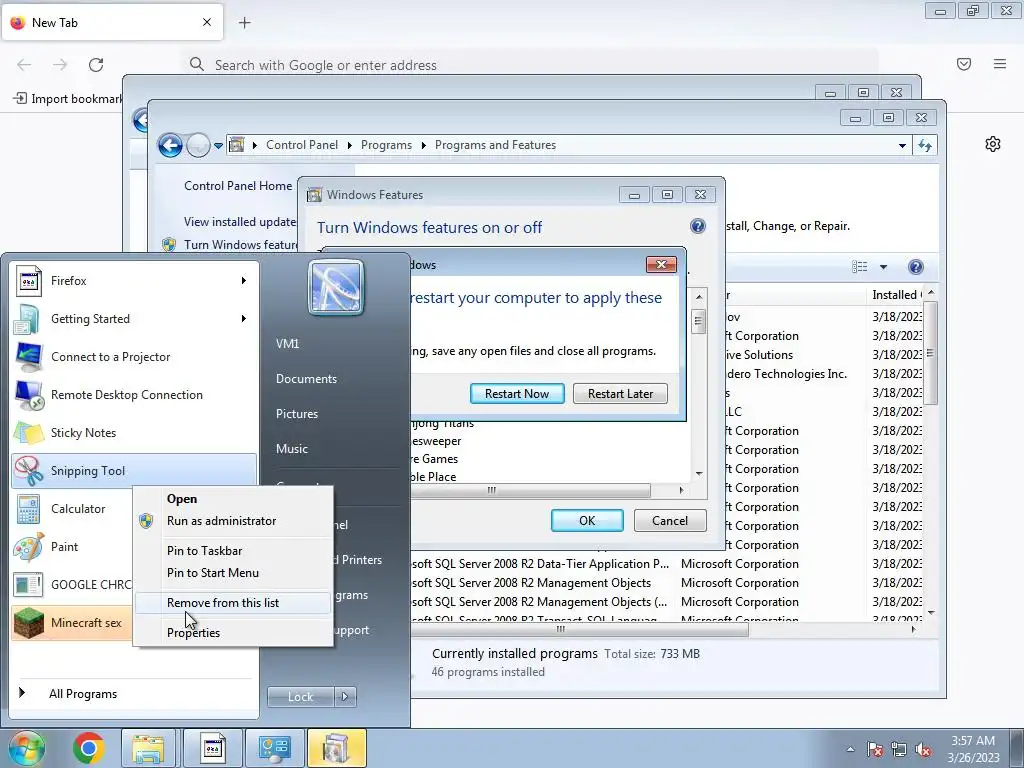
Task: Open recent pages dropdown next to back button
Action: pyautogui.click(x=218, y=146)
